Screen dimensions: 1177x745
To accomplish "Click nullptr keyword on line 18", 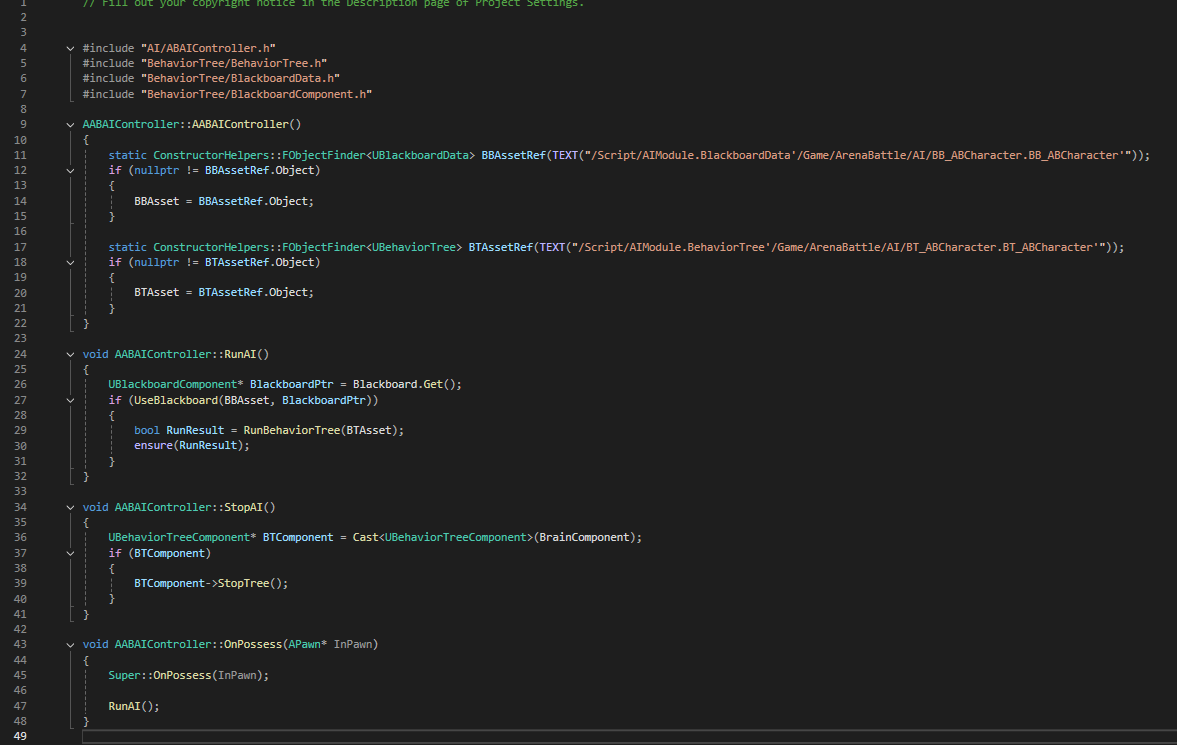I will click(x=156, y=262).
